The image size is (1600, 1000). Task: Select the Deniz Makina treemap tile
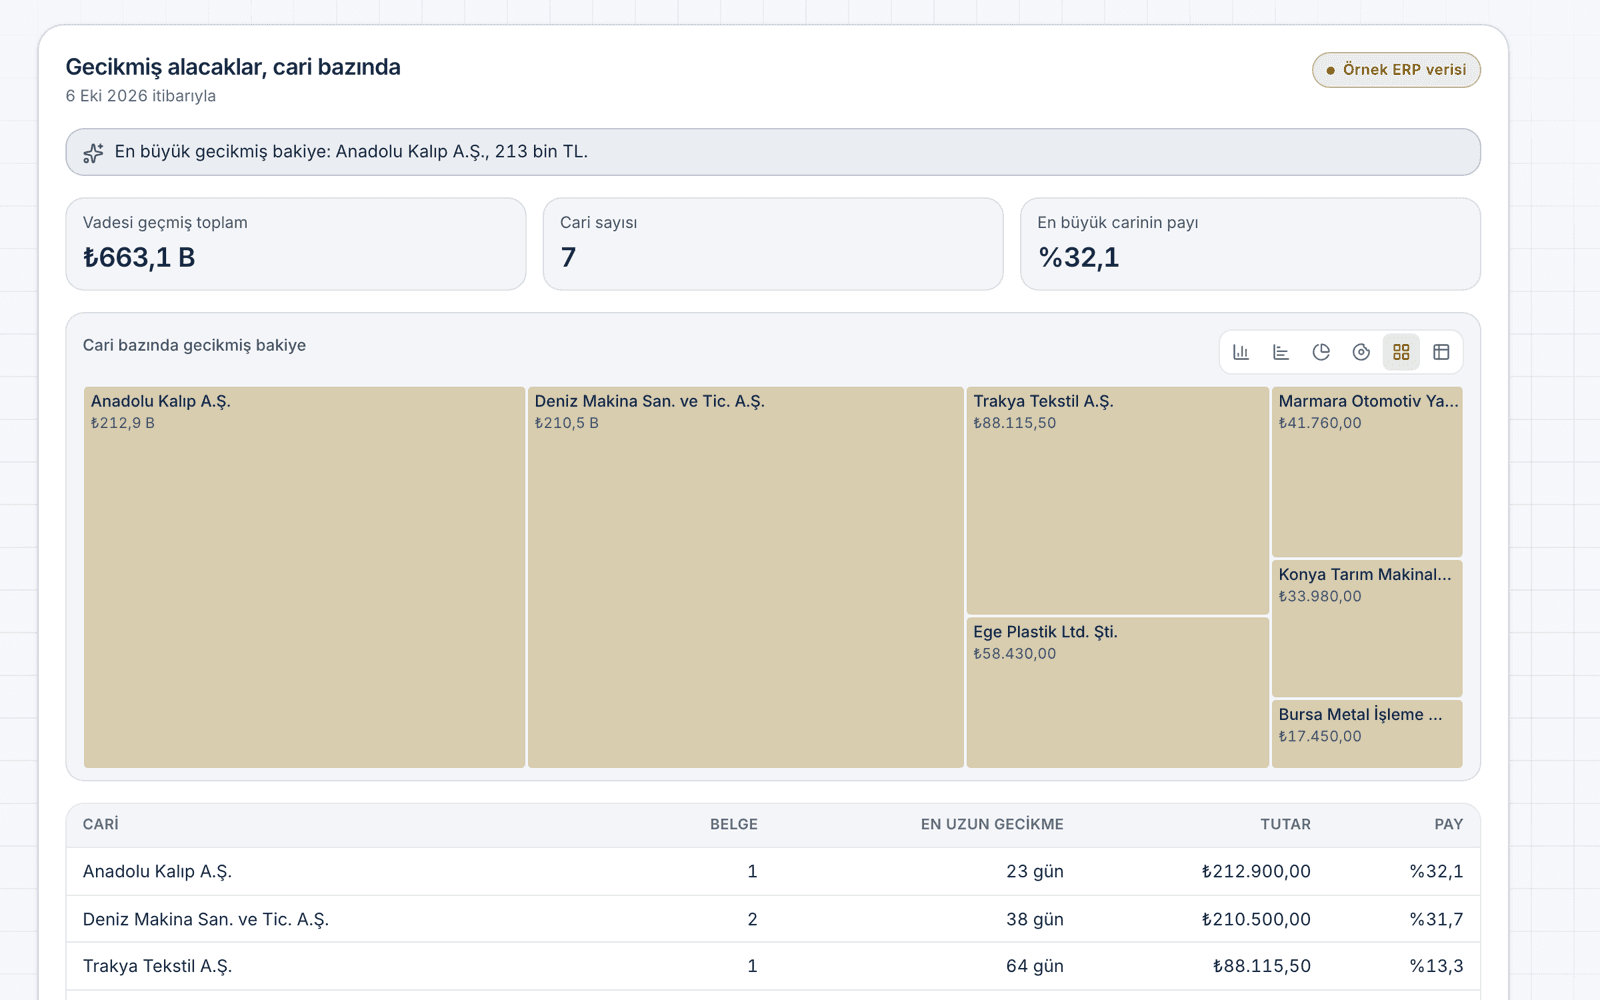pos(746,577)
